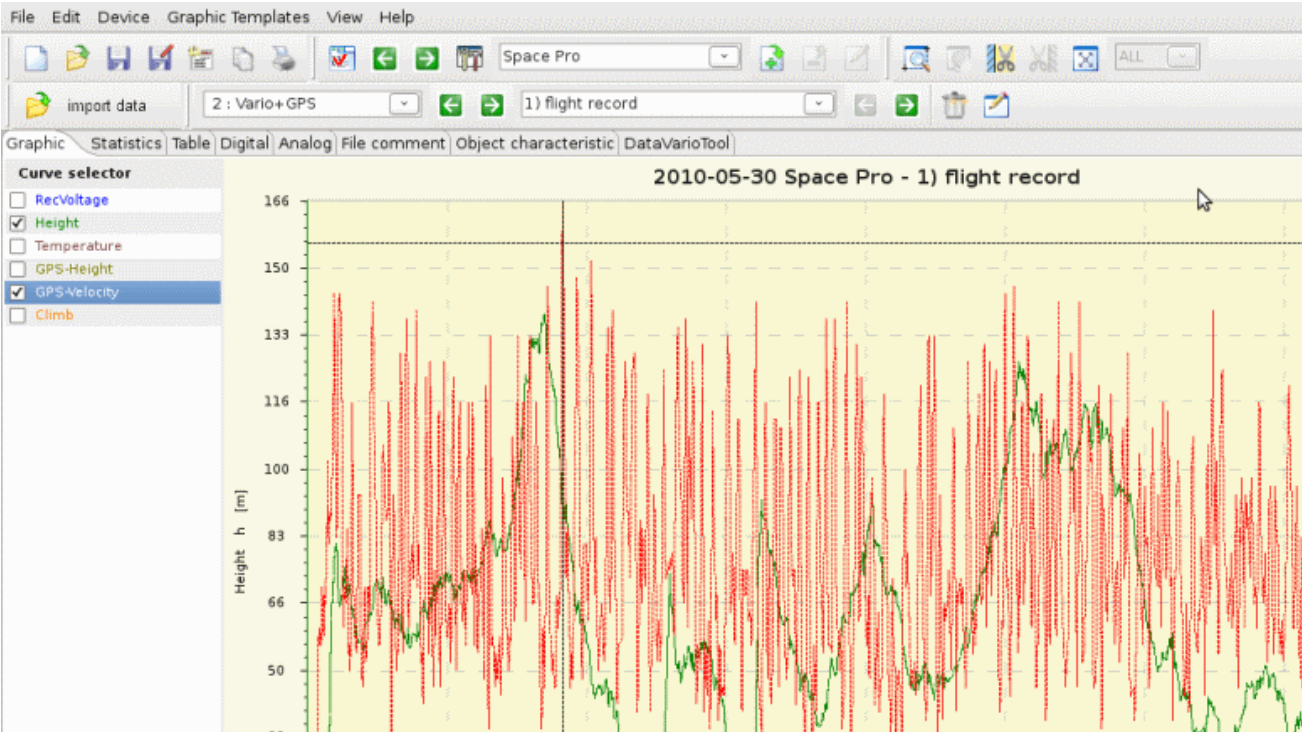The image size is (1302, 732).
Task: Activate the zoom graphics tool
Action: coord(915,58)
